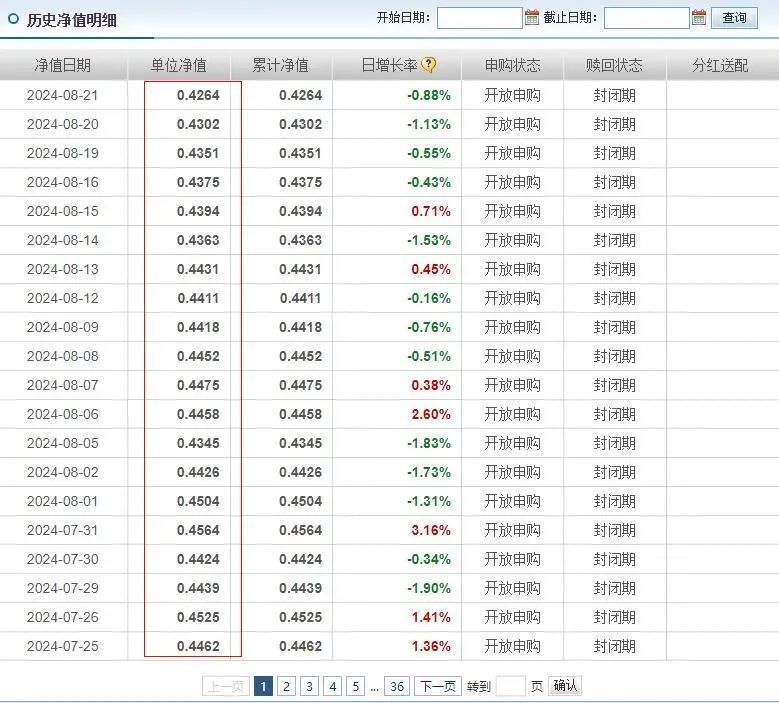Click cumulative net value 0.4302
Viewport: 779px width, 703px height.
[x=301, y=124]
